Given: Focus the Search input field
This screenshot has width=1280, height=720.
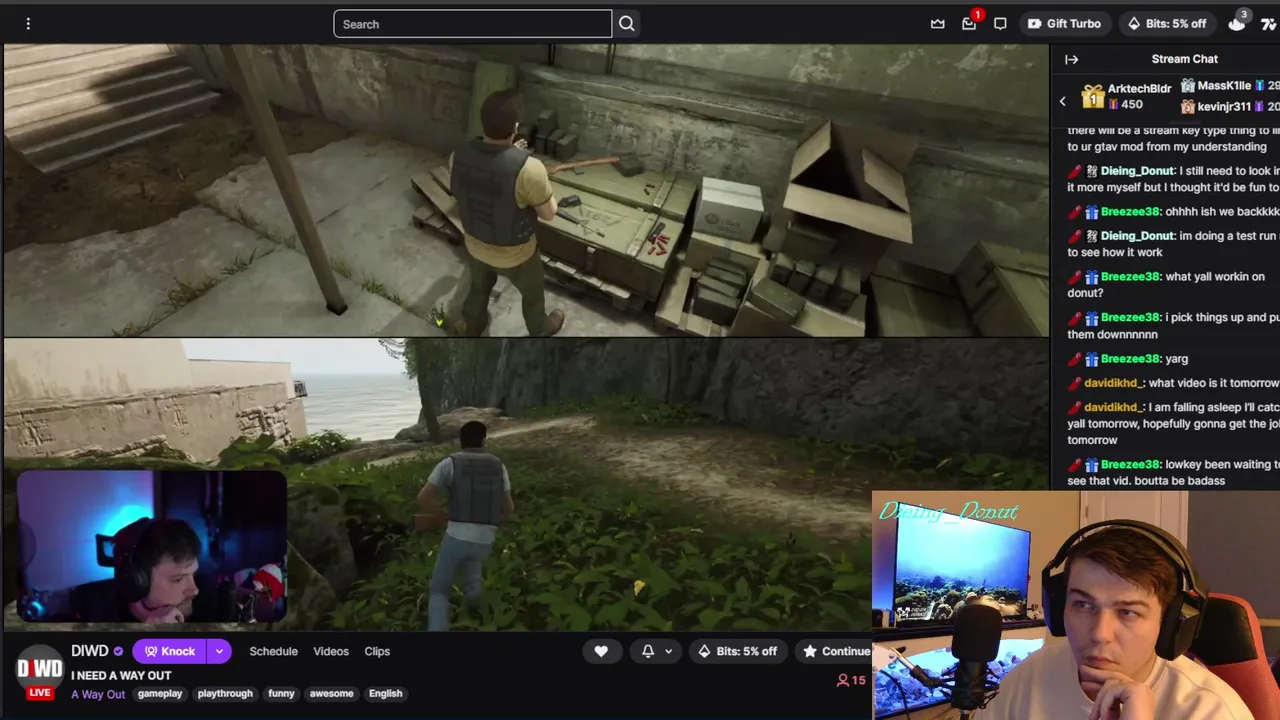Looking at the screenshot, I should [472, 24].
